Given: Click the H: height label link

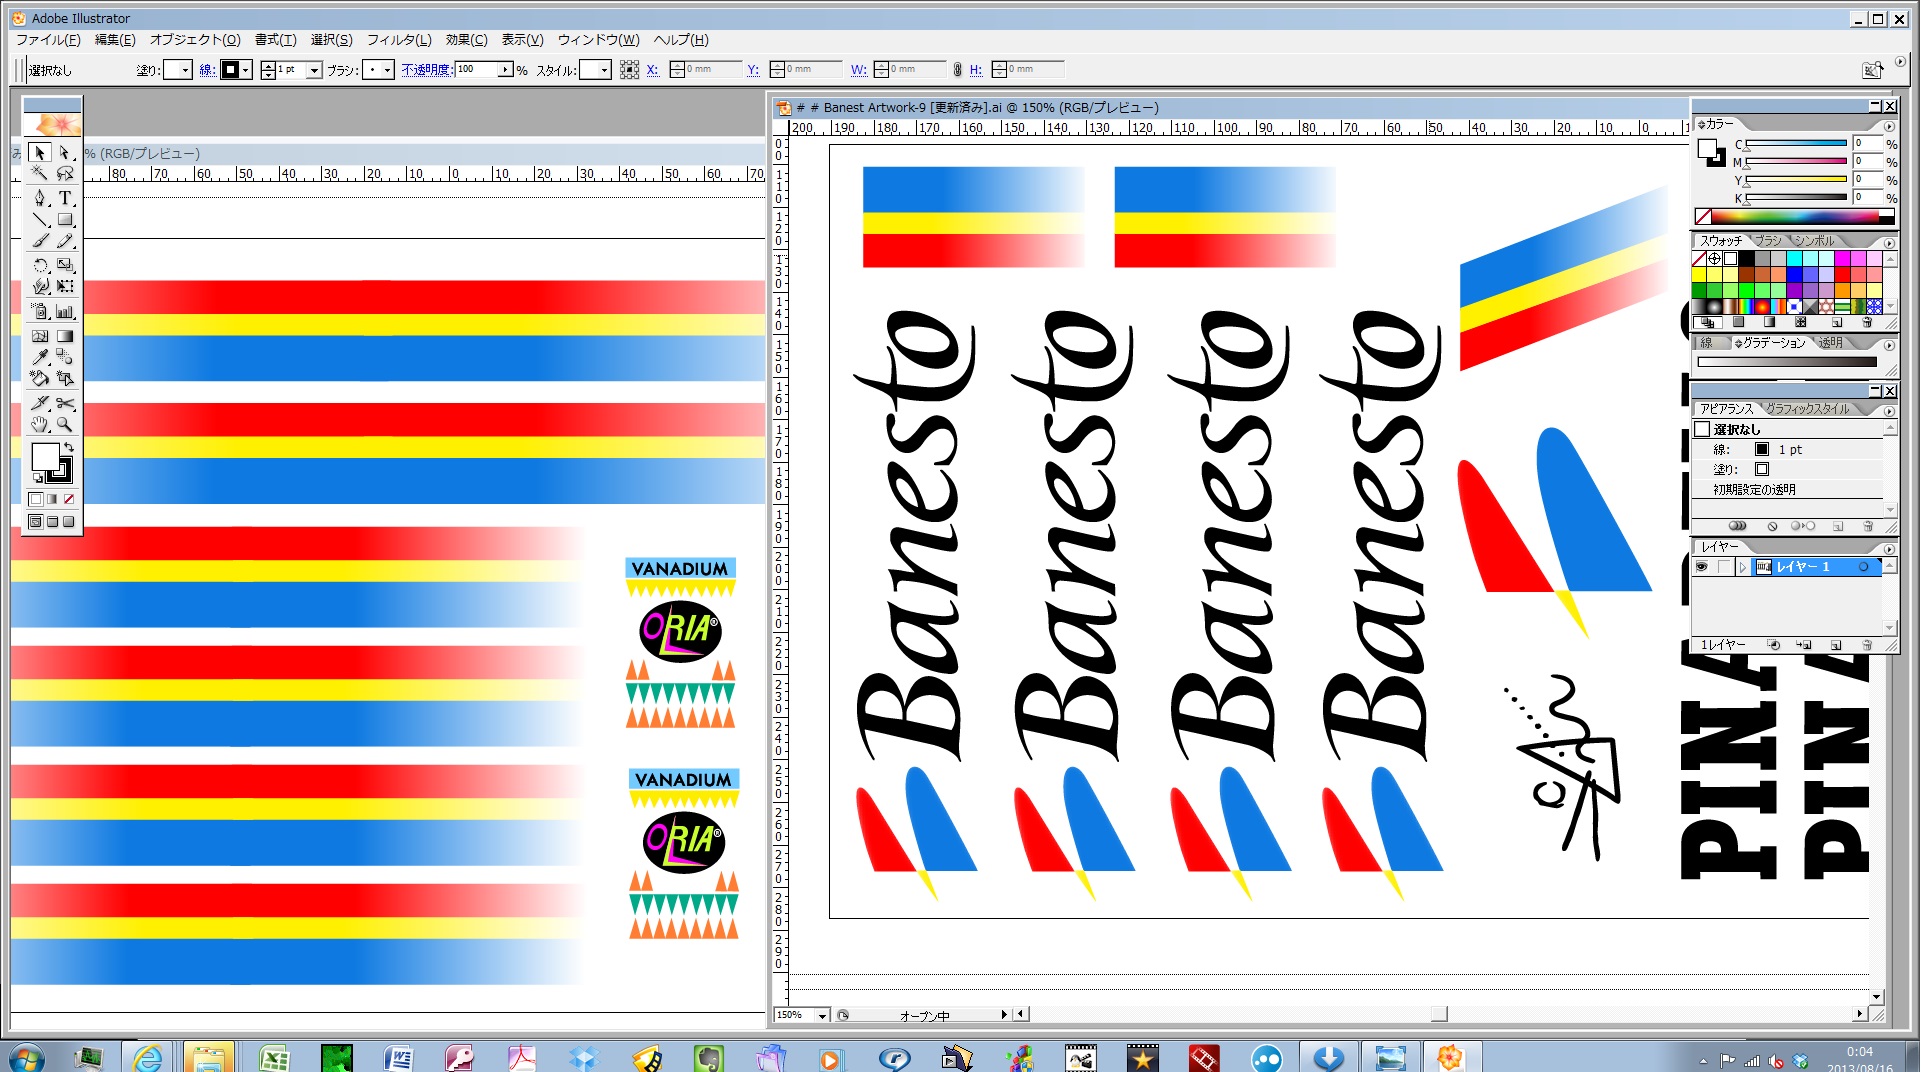Looking at the screenshot, I should point(975,70).
